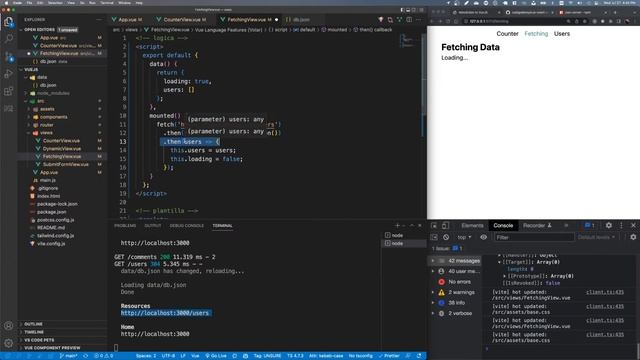
Task: Expand the components folder in explorer
Action: (x=61, y=117)
